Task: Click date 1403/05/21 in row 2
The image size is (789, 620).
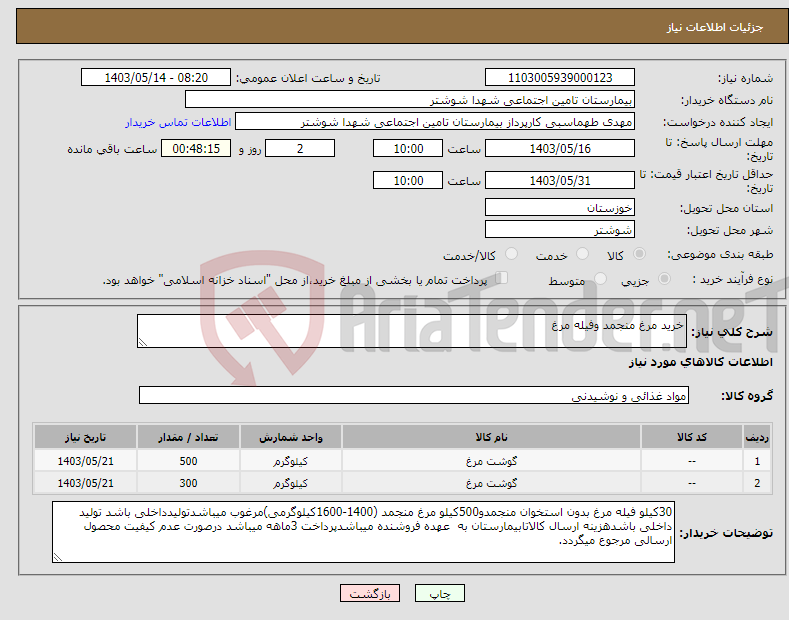Action: (x=86, y=483)
